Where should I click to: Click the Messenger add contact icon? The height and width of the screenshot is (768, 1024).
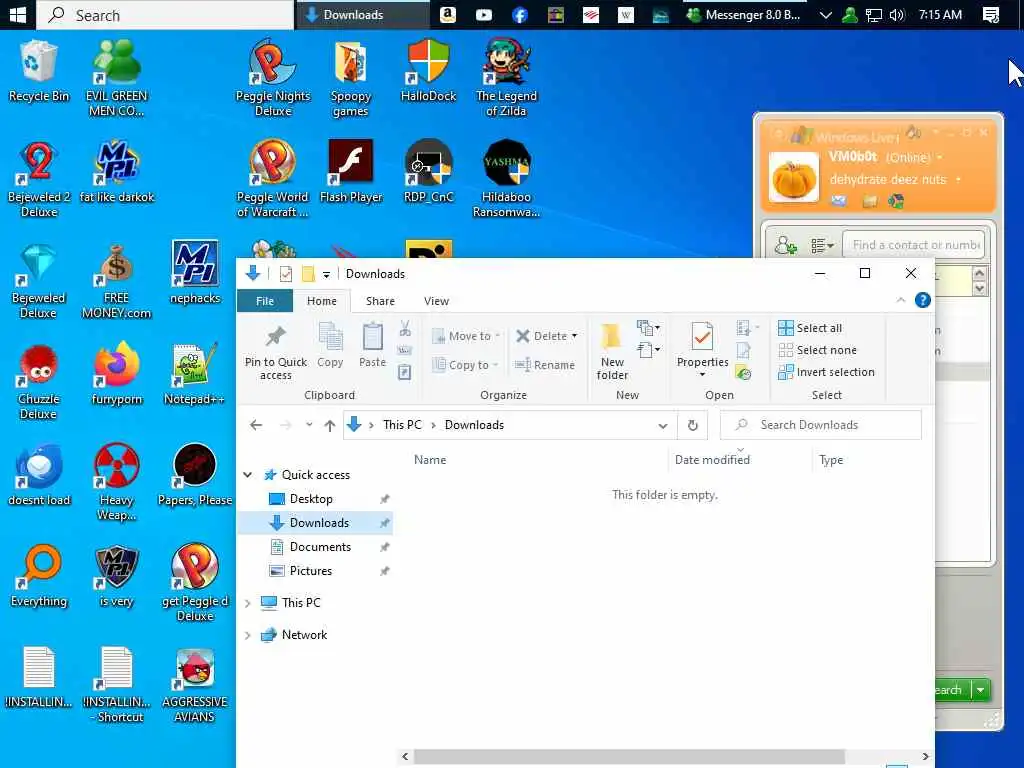coord(785,246)
